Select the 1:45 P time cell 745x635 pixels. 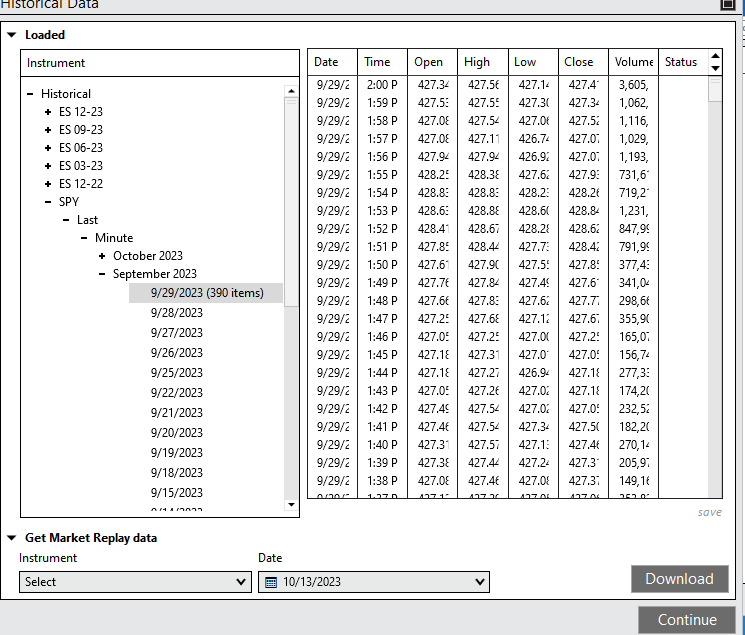tap(382, 355)
